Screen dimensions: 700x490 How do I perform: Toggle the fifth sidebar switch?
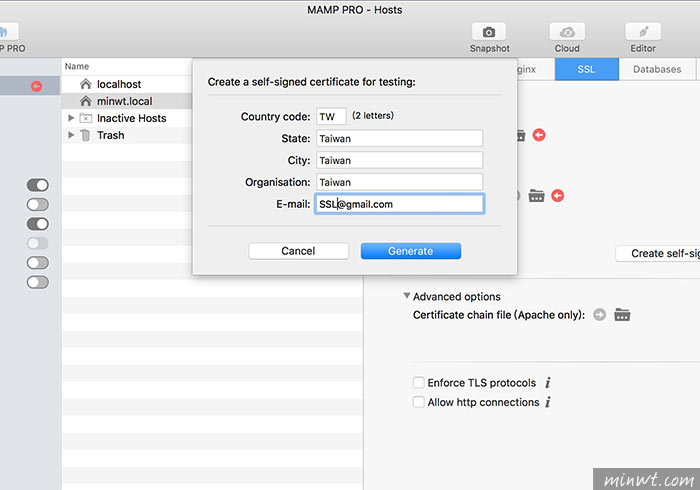coord(38,262)
